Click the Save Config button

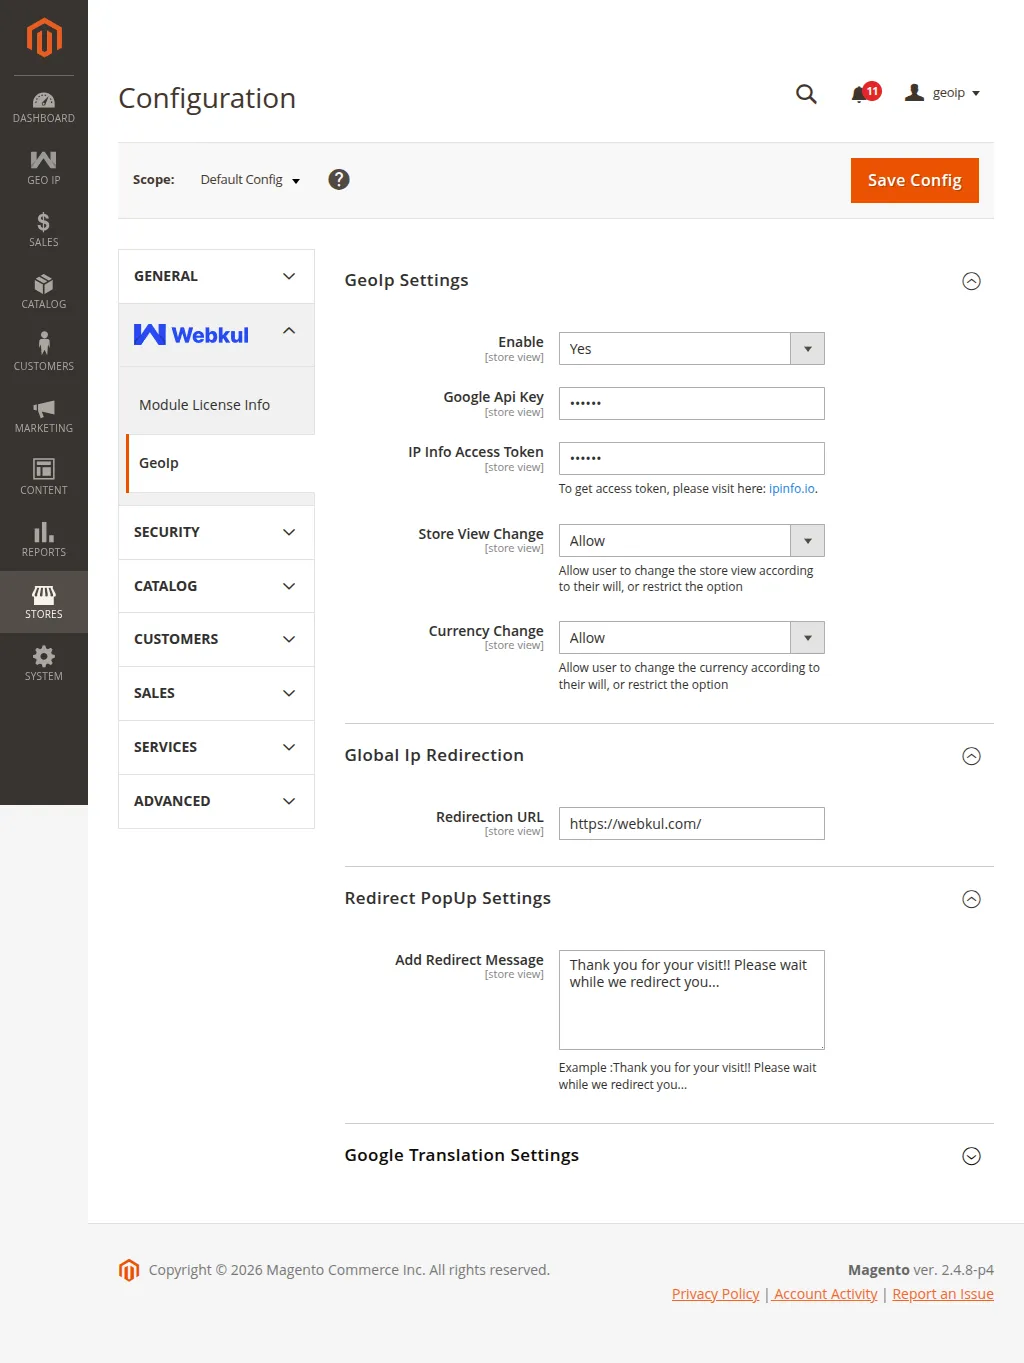coord(914,180)
